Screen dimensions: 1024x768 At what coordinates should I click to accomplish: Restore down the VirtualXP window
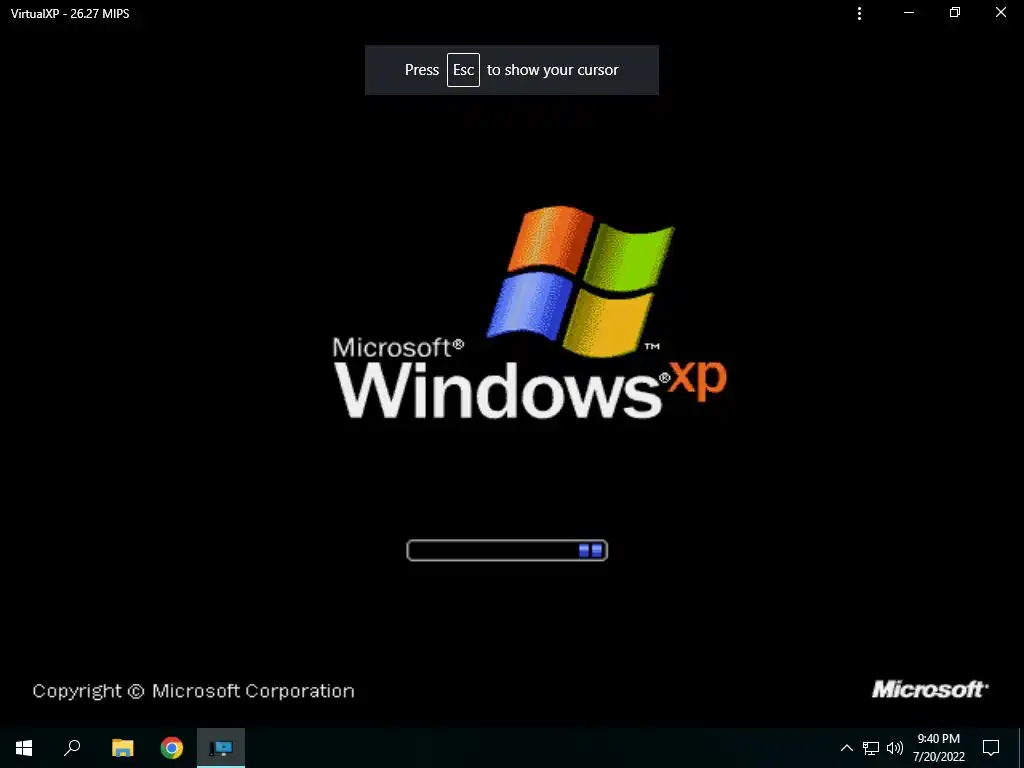(x=955, y=13)
